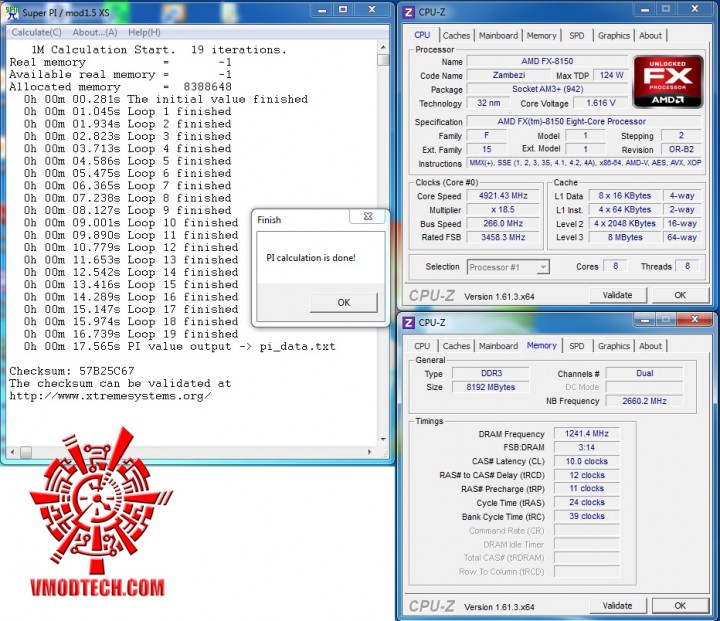
Task: Close the Finish dialog with X button
Action: click(x=367, y=216)
